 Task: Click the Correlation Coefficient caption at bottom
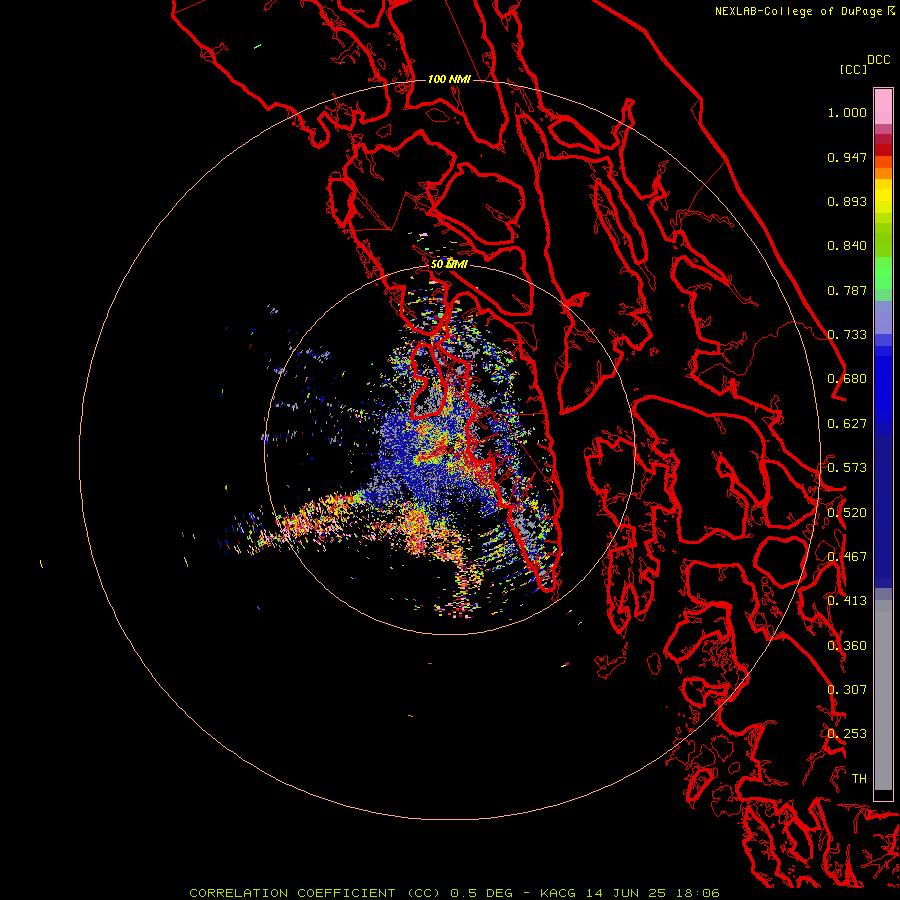click(x=315, y=893)
